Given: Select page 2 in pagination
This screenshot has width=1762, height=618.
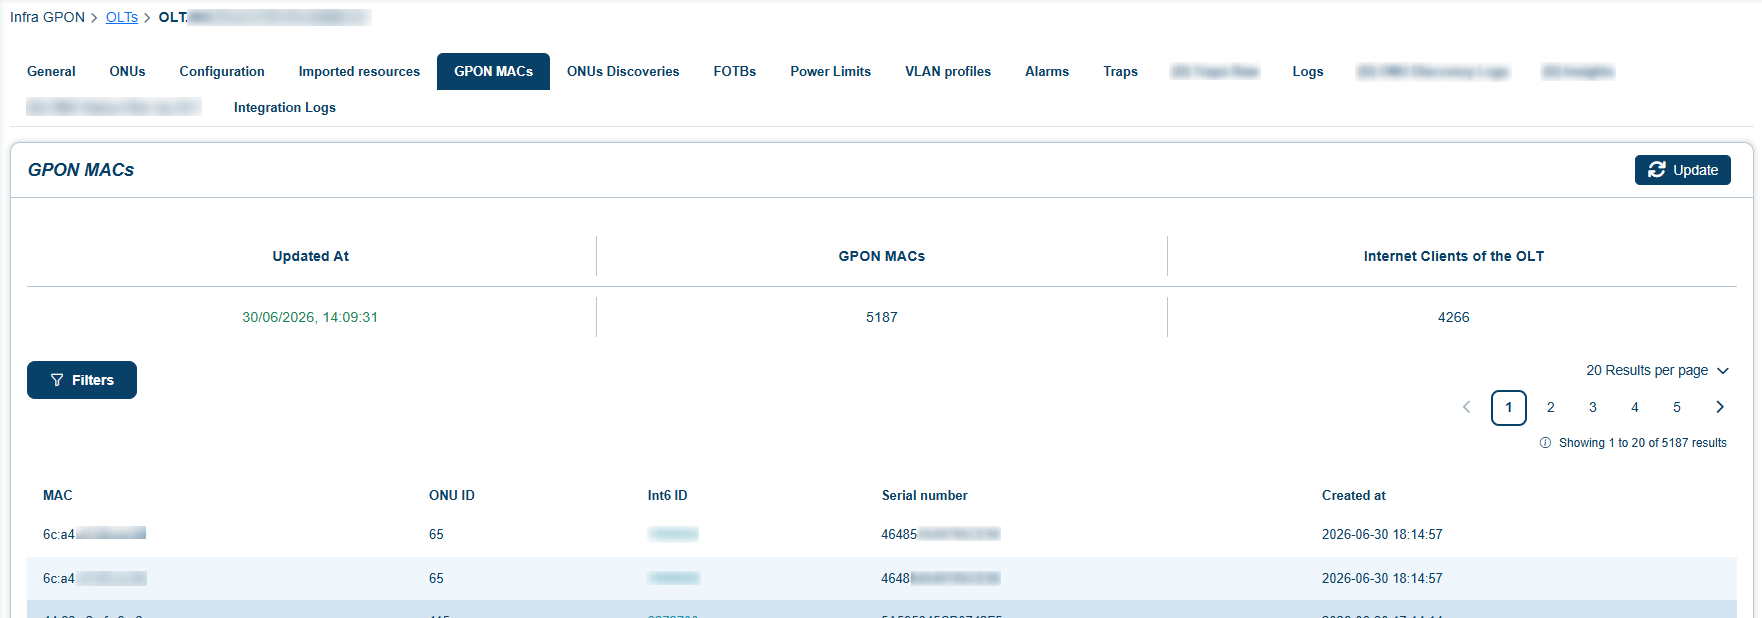Looking at the screenshot, I should (x=1551, y=407).
